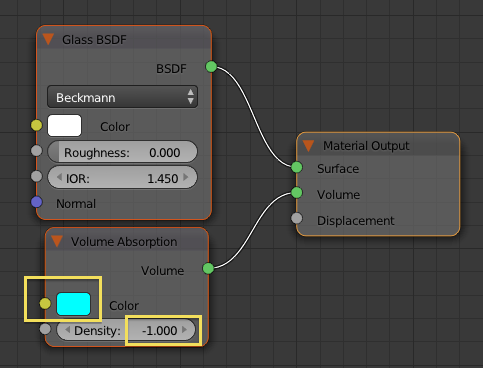Increase IOR with the right arrow
Screen dimensions: 483x368
coord(186,177)
